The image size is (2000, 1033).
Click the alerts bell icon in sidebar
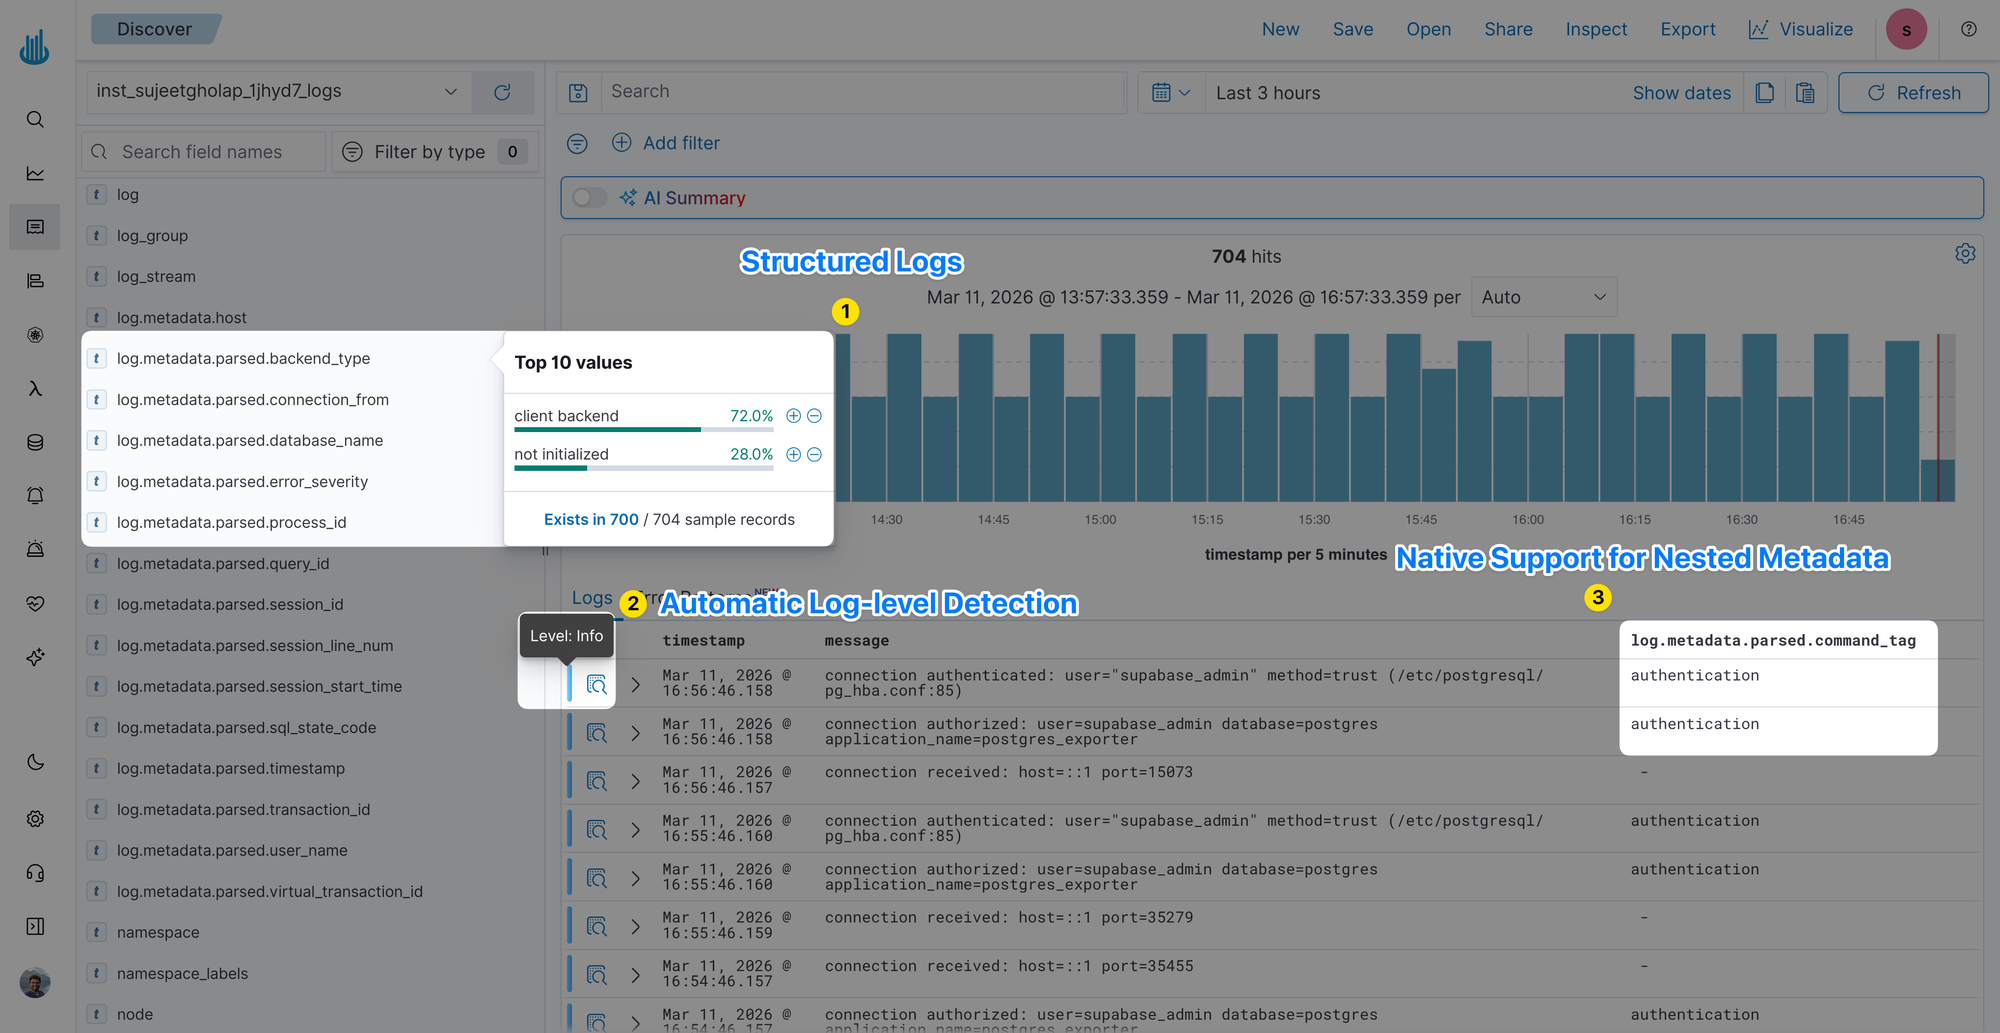point(35,496)
